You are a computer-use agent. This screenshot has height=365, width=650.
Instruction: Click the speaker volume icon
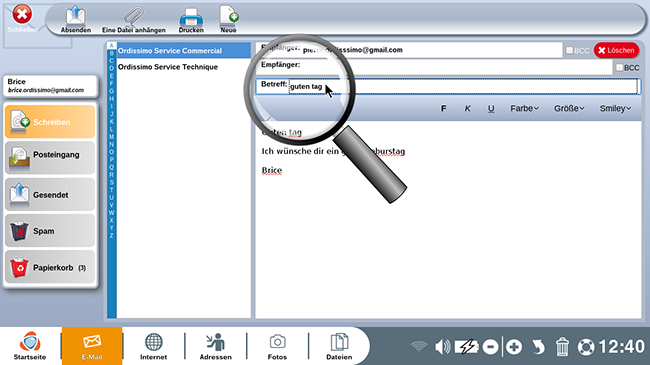coord(442,346)
